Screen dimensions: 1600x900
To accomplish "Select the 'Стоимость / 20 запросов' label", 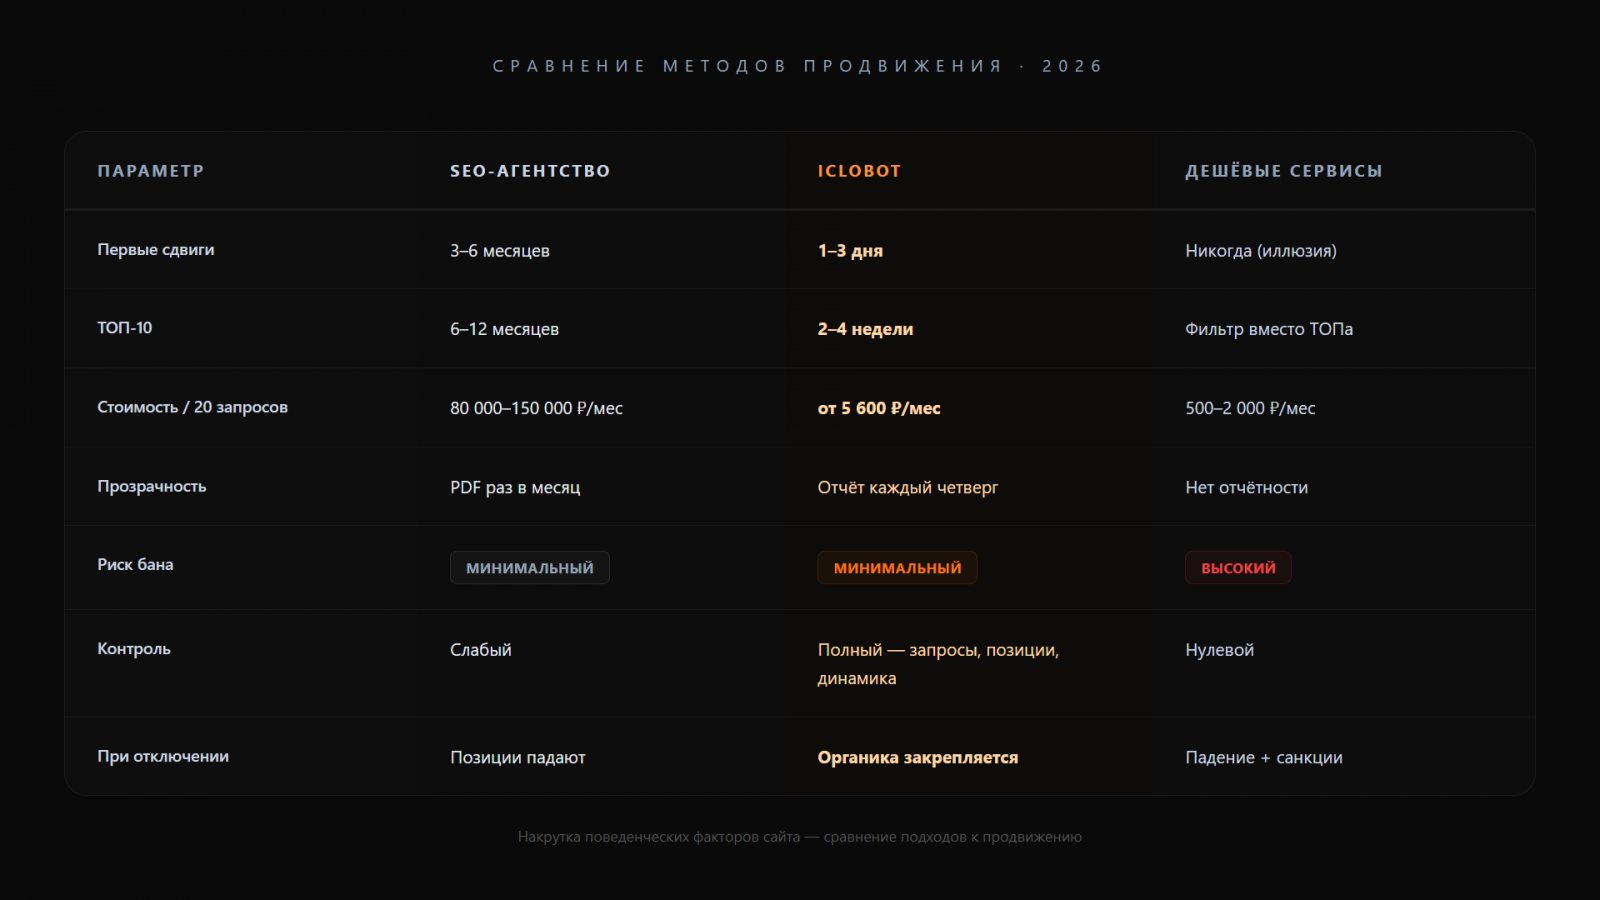I will (x=192, y=407).
